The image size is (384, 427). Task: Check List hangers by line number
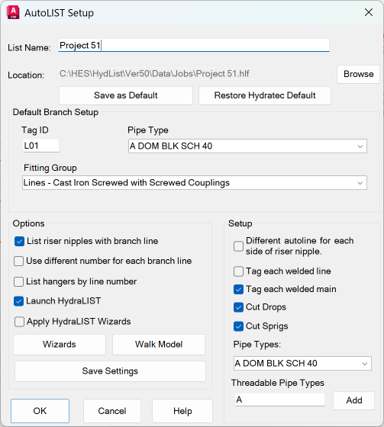tap(19, 282)
